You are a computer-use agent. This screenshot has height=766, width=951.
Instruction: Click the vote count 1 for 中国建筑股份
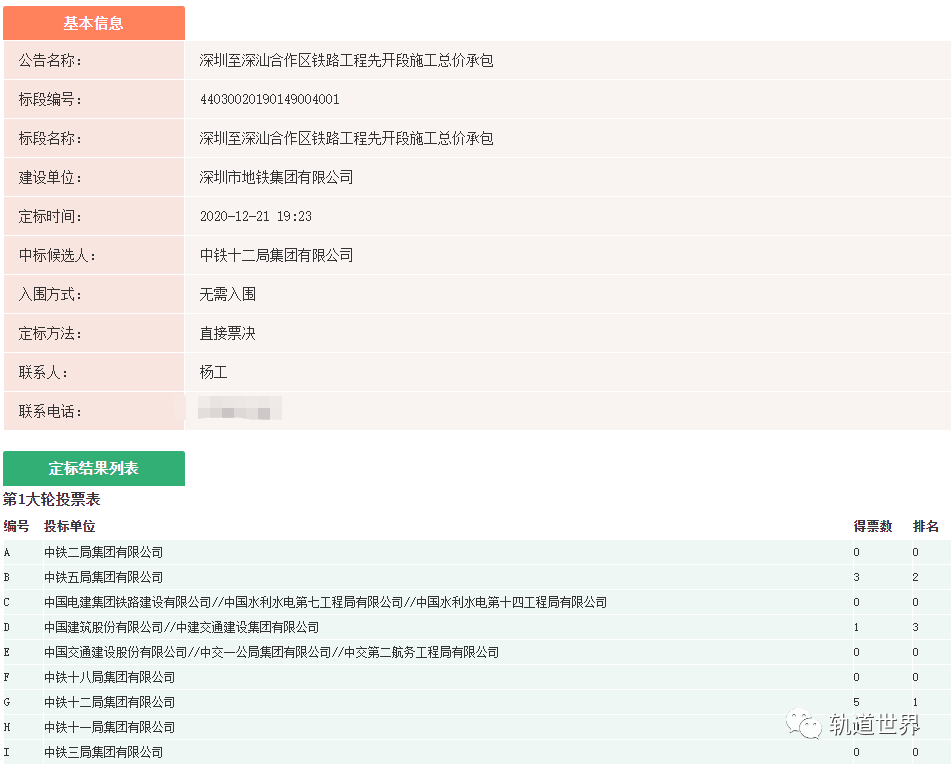pyautogui.click(x=856, y=627)
